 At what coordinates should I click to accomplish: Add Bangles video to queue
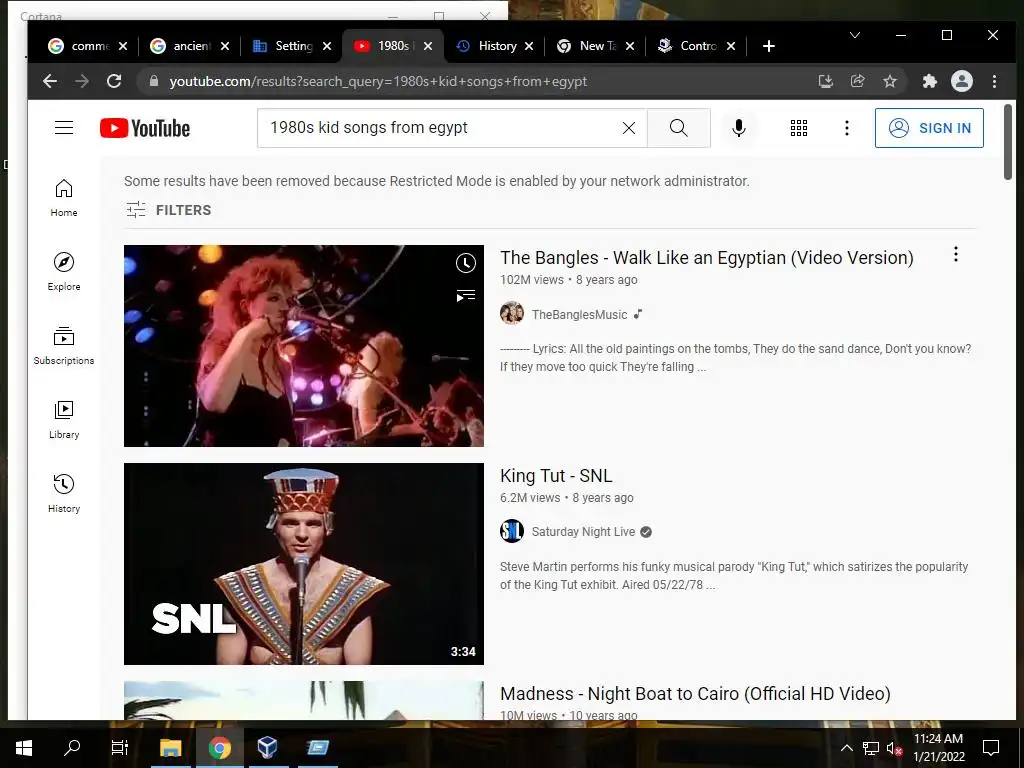coord(465,296)
